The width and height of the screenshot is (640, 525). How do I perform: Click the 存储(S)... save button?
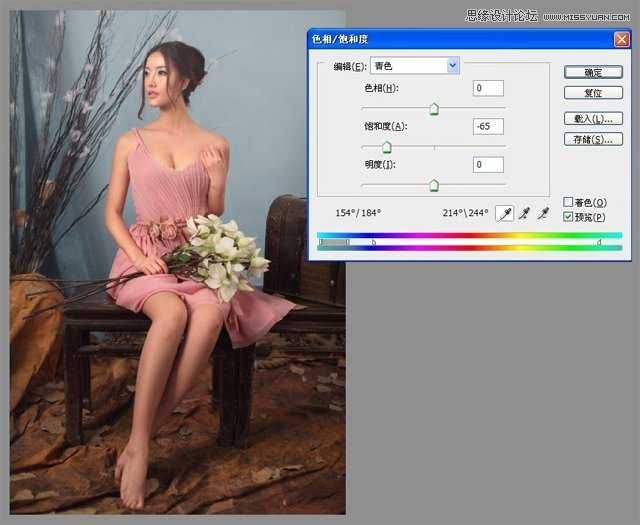pos(593,139)
